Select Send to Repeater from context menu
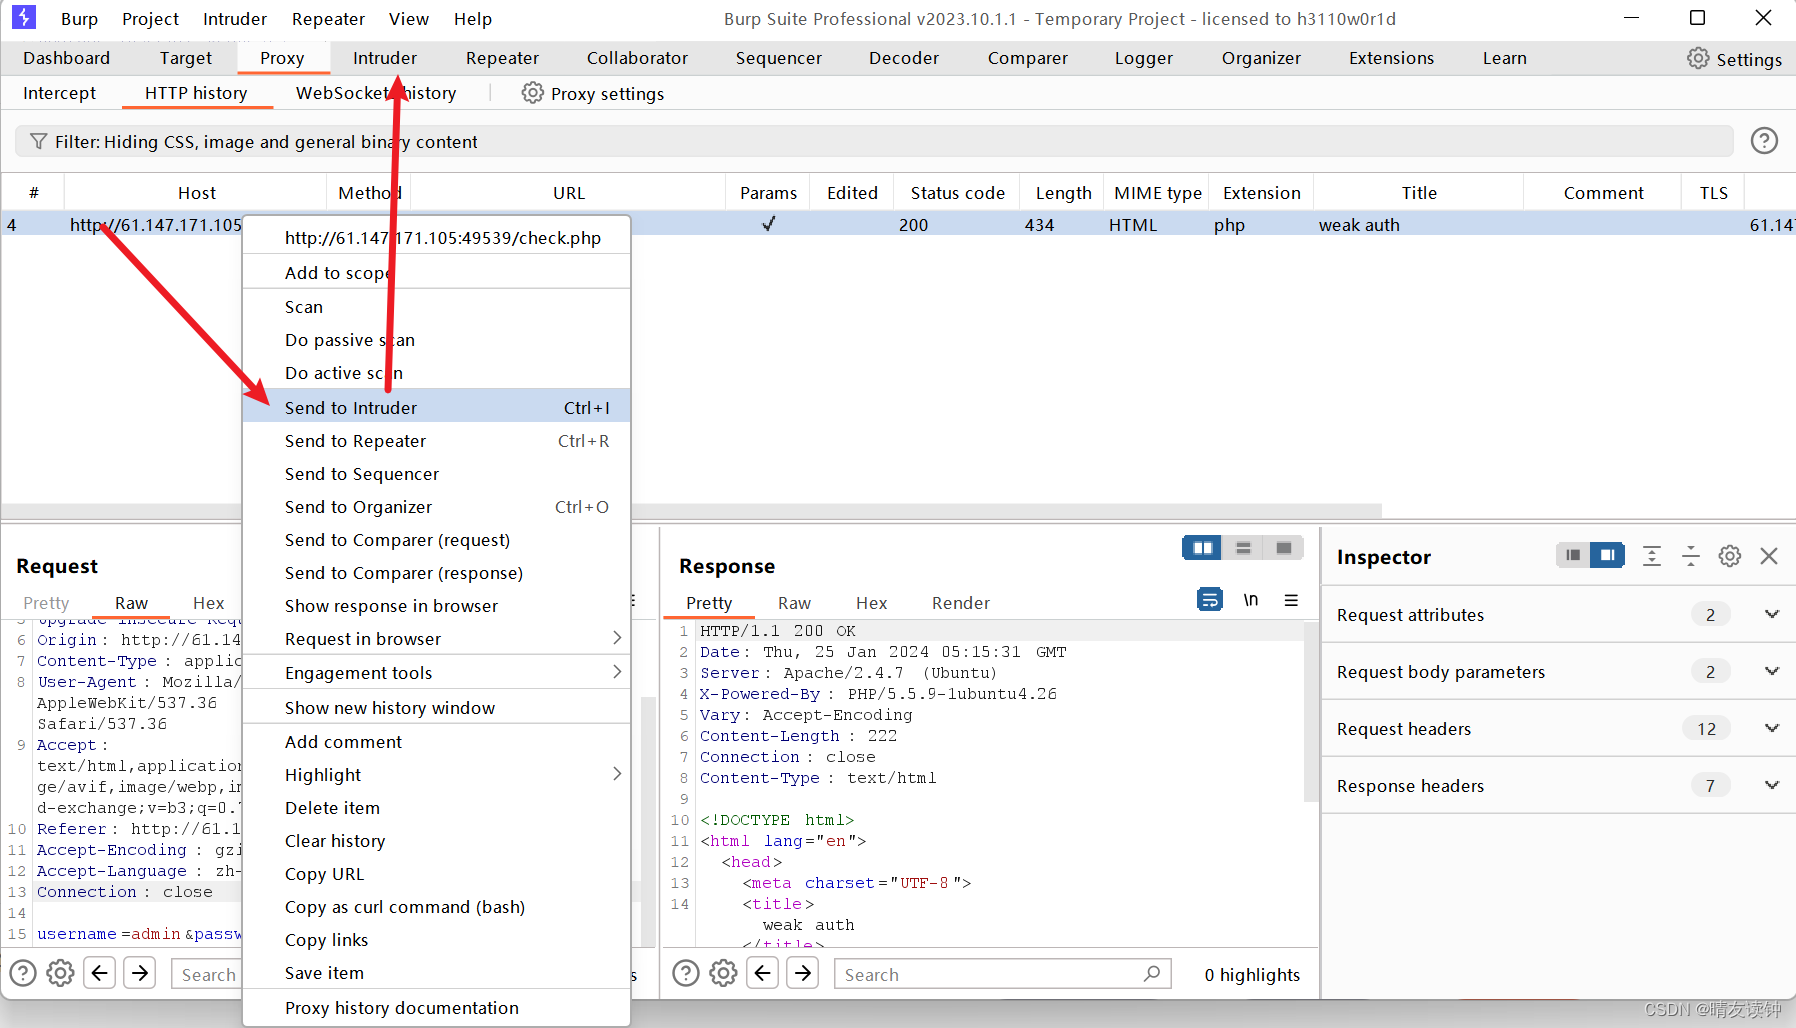This screenshot has height=1028, width=1796. 355,440
